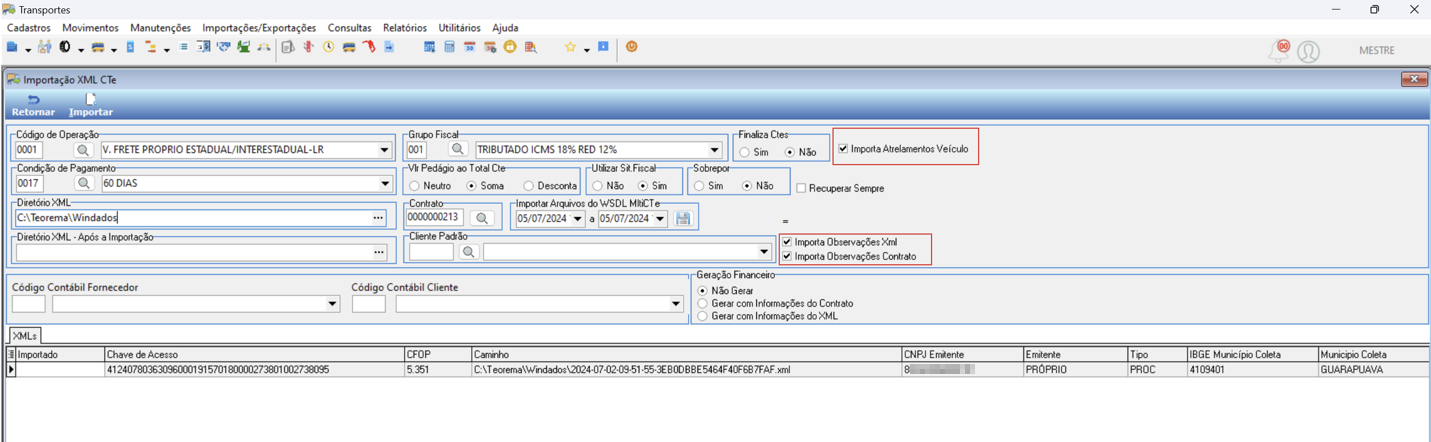Click the calendar 30 toolbar icon

pos(469,47)
